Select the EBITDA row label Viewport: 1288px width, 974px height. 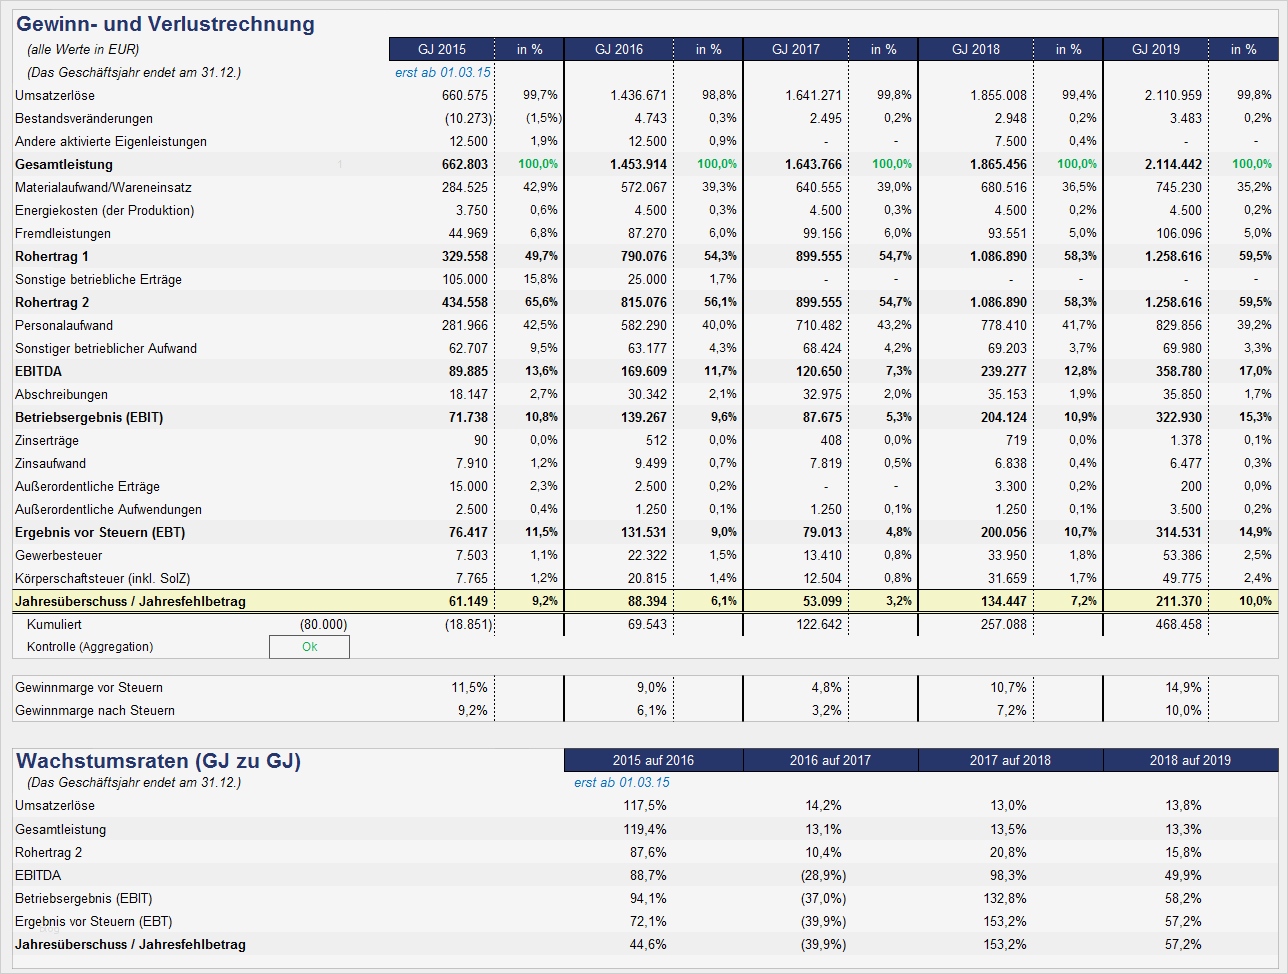coord(40,371)
